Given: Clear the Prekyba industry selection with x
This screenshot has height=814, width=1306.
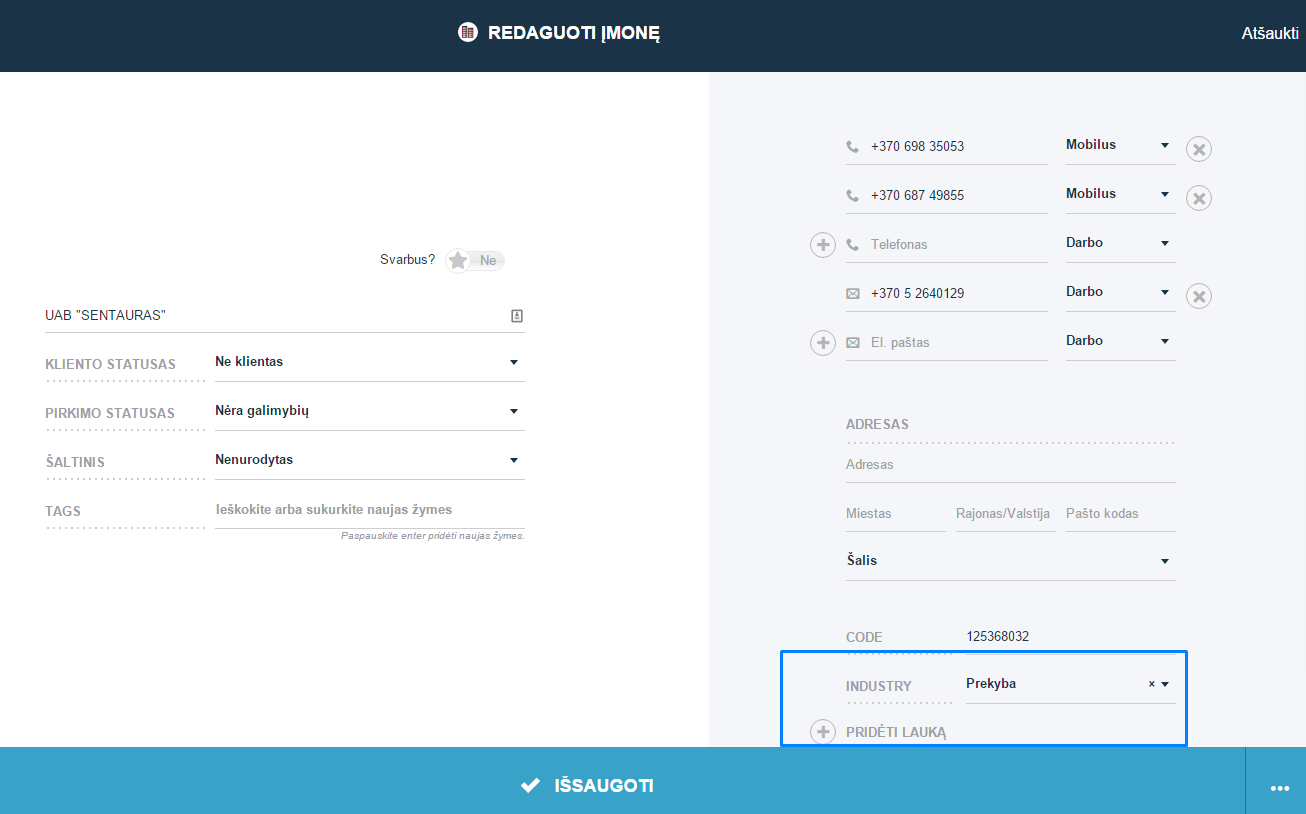Looking at the screenshot, I should pos(1151,684).
